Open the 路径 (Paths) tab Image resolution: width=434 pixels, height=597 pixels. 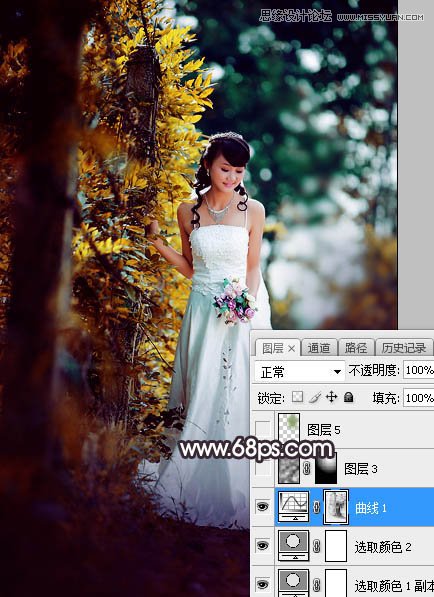(356, 348)
